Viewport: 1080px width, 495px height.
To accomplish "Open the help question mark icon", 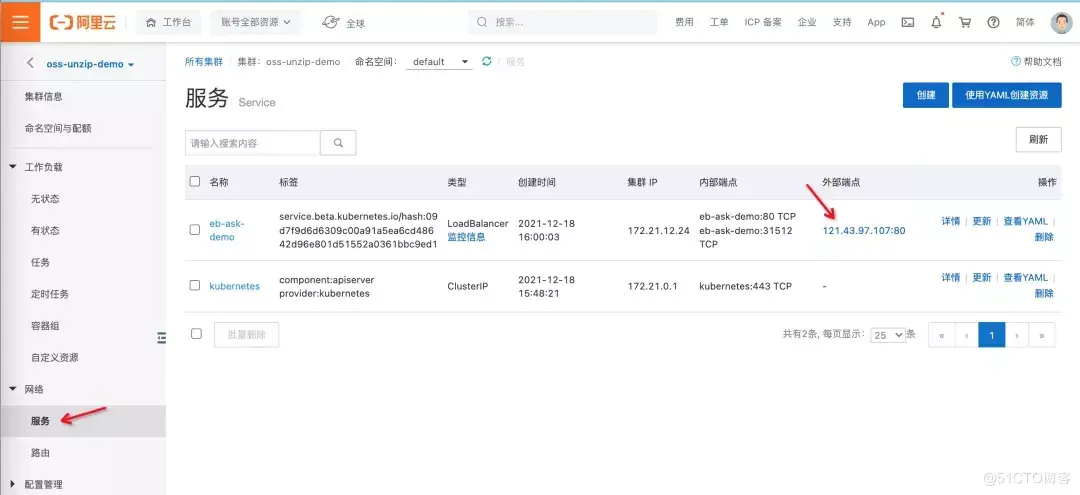I will 993,22.
